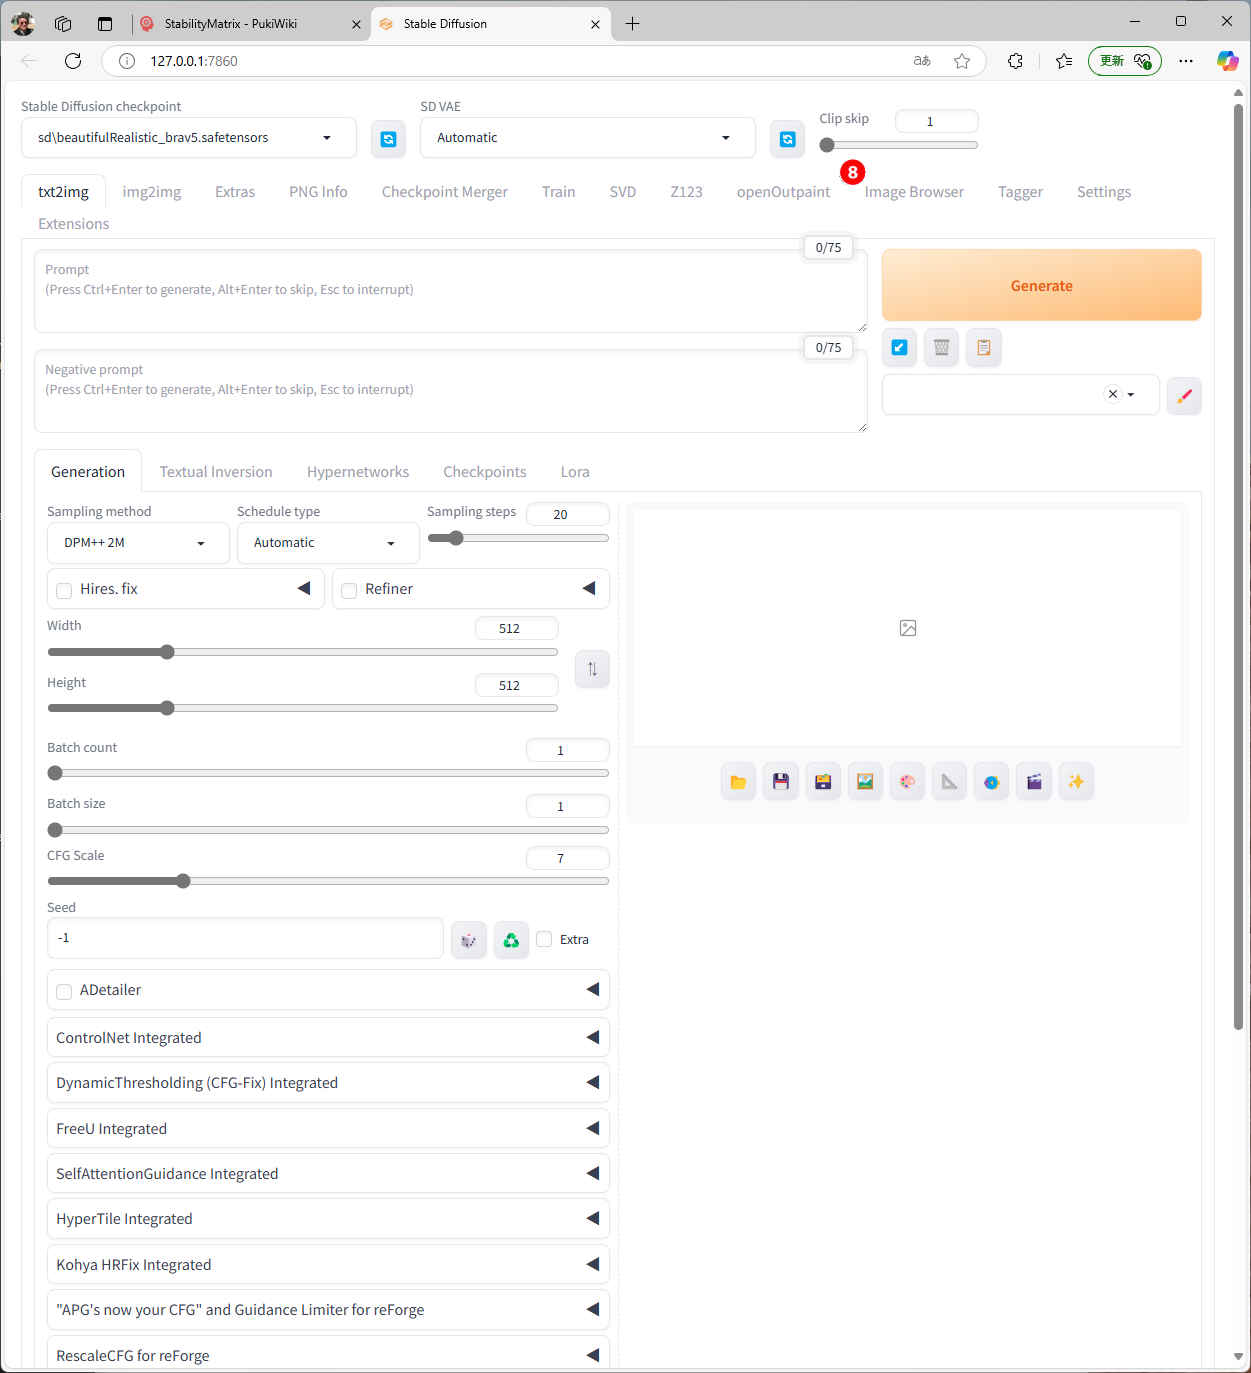The width and height of the screenshot is (1251, 1373).
Task: Open the output folder with folder icon
Action: 738,782
